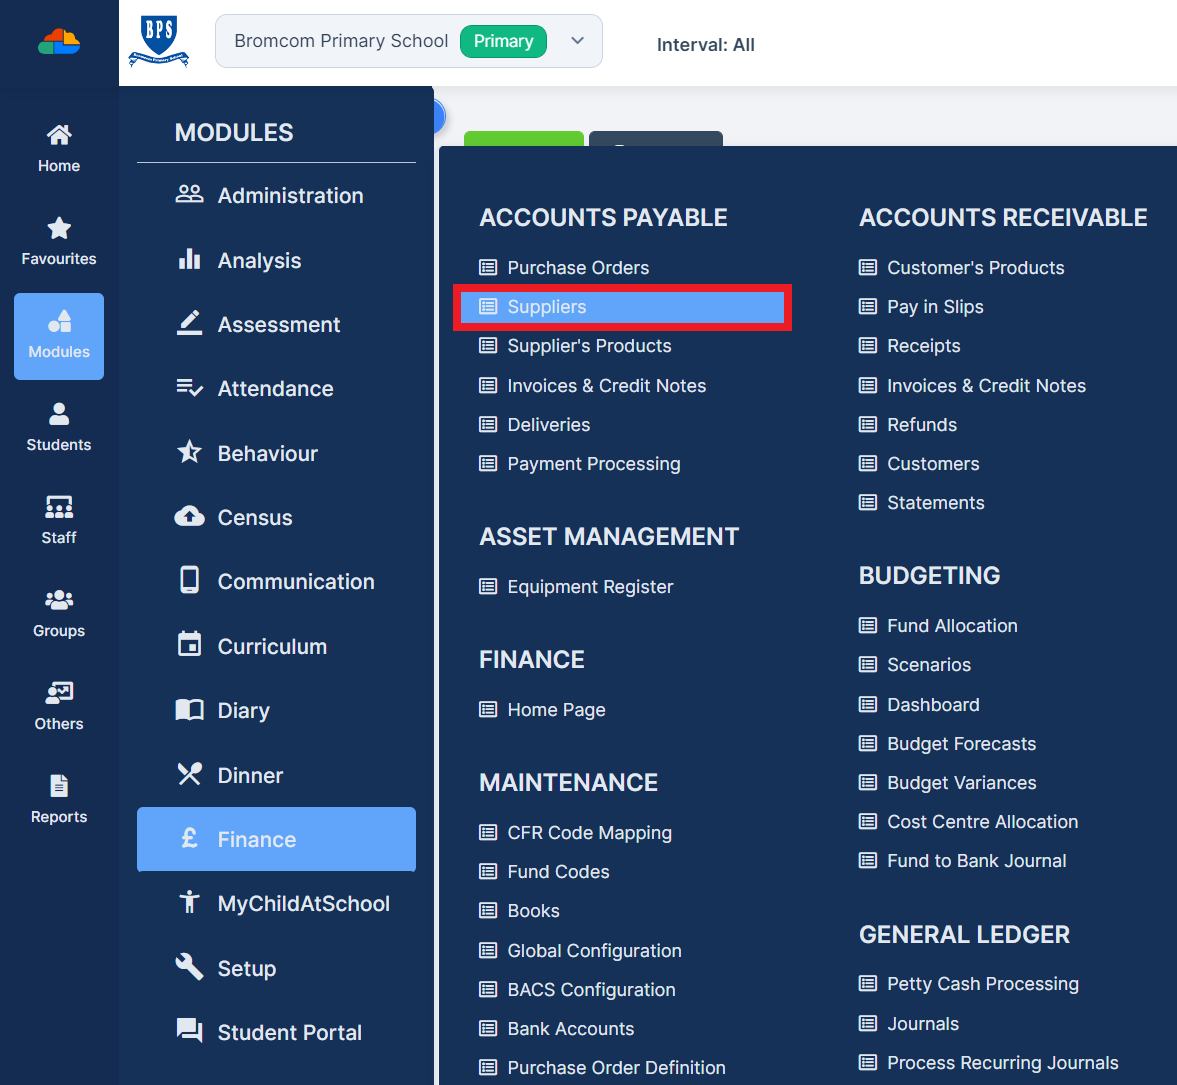Open Purchase Orders under Accounts Payable
Screen dimensions: 1177x1085
coord(576,267)
